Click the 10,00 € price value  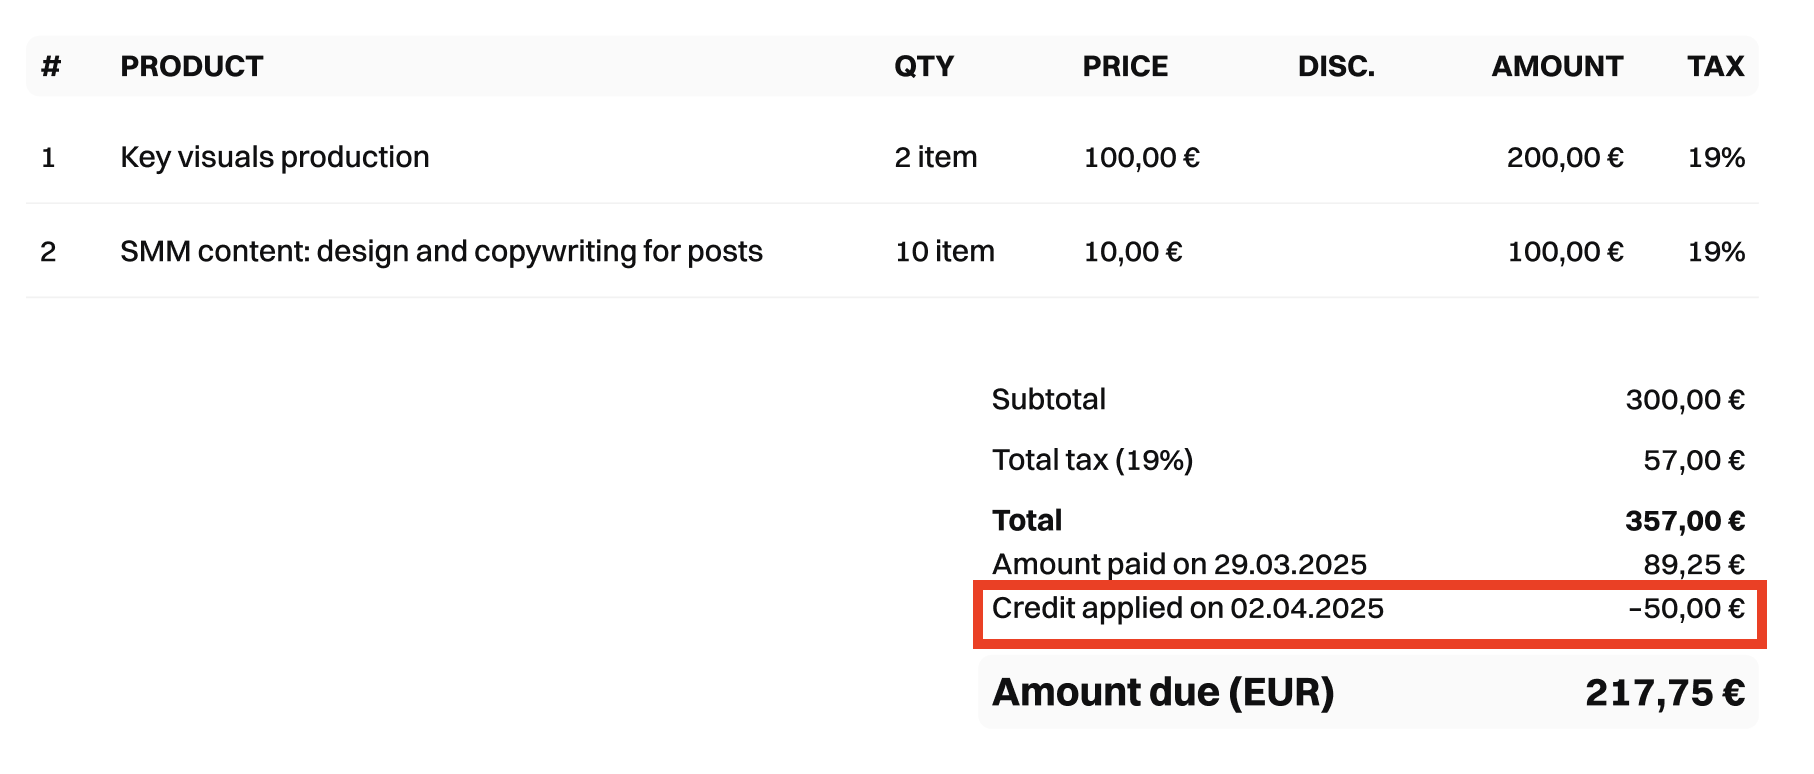coord(1133,251)
